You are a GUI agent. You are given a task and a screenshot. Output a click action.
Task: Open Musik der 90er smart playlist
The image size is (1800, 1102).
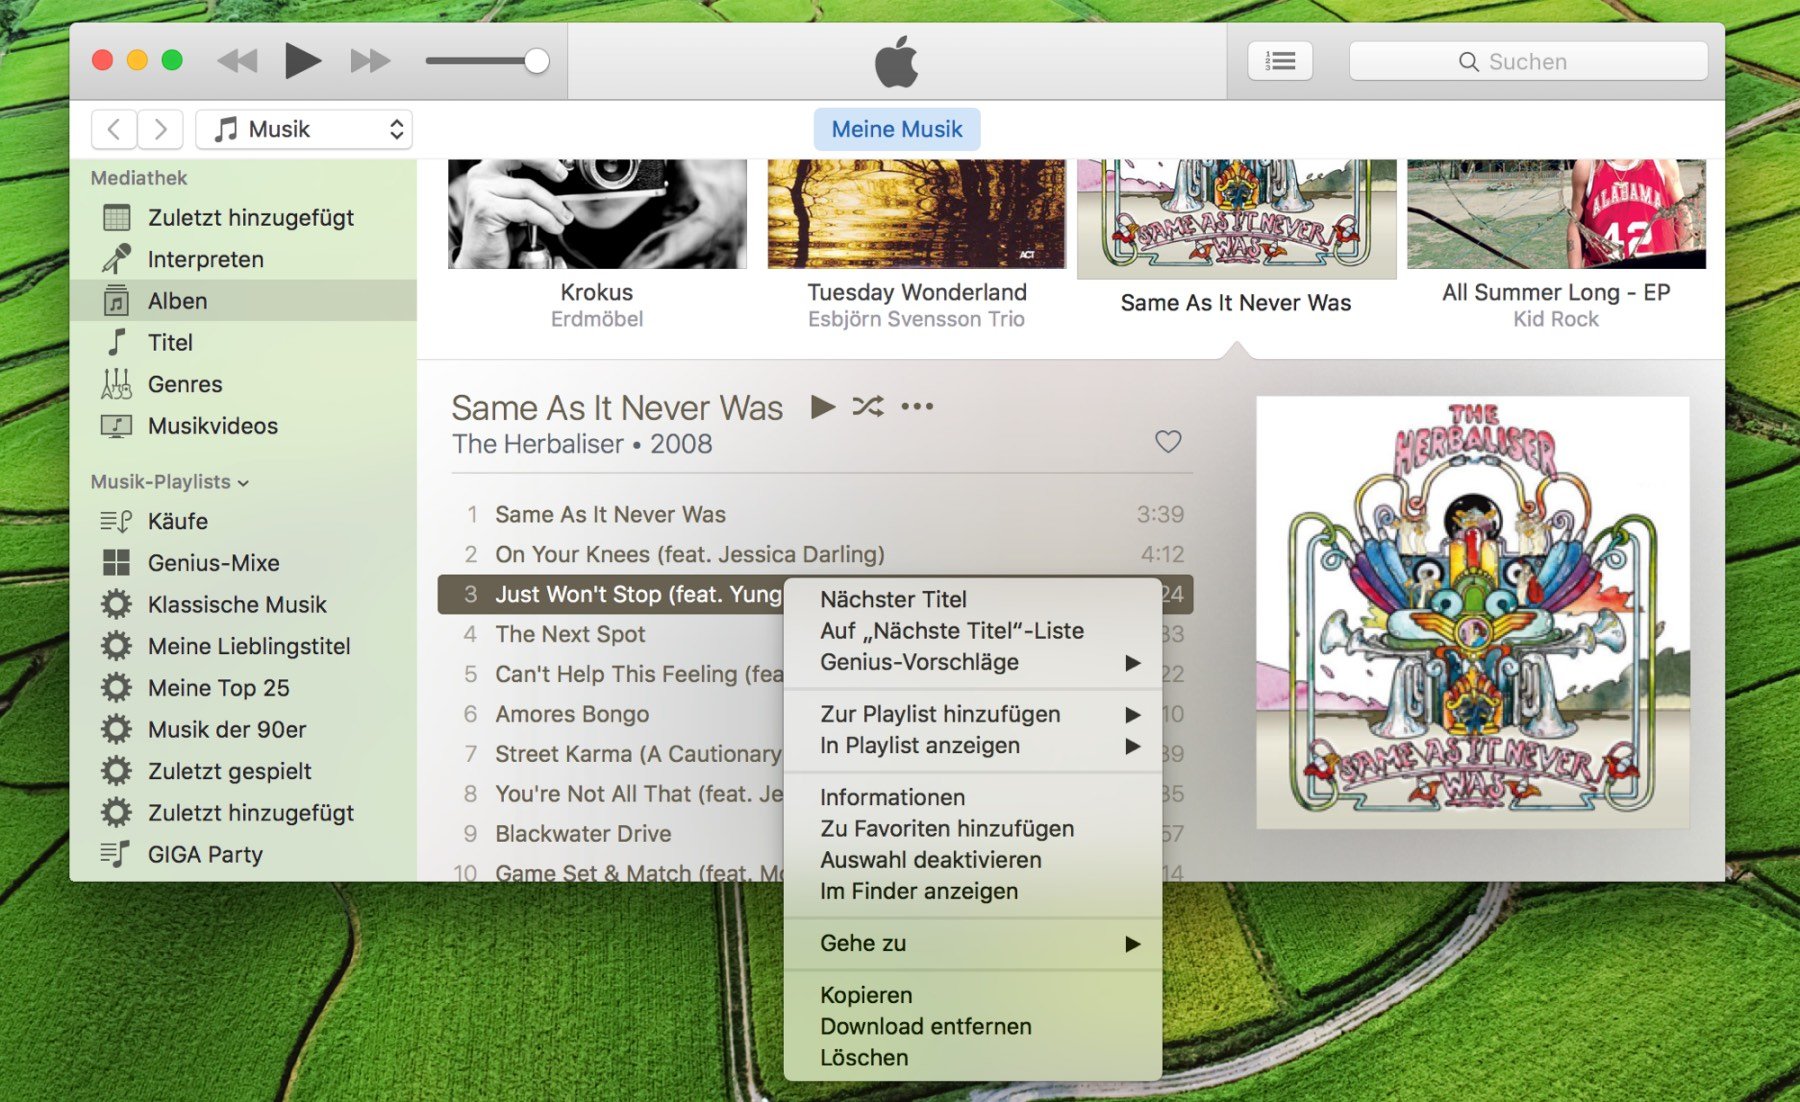[x=243, y=730]
